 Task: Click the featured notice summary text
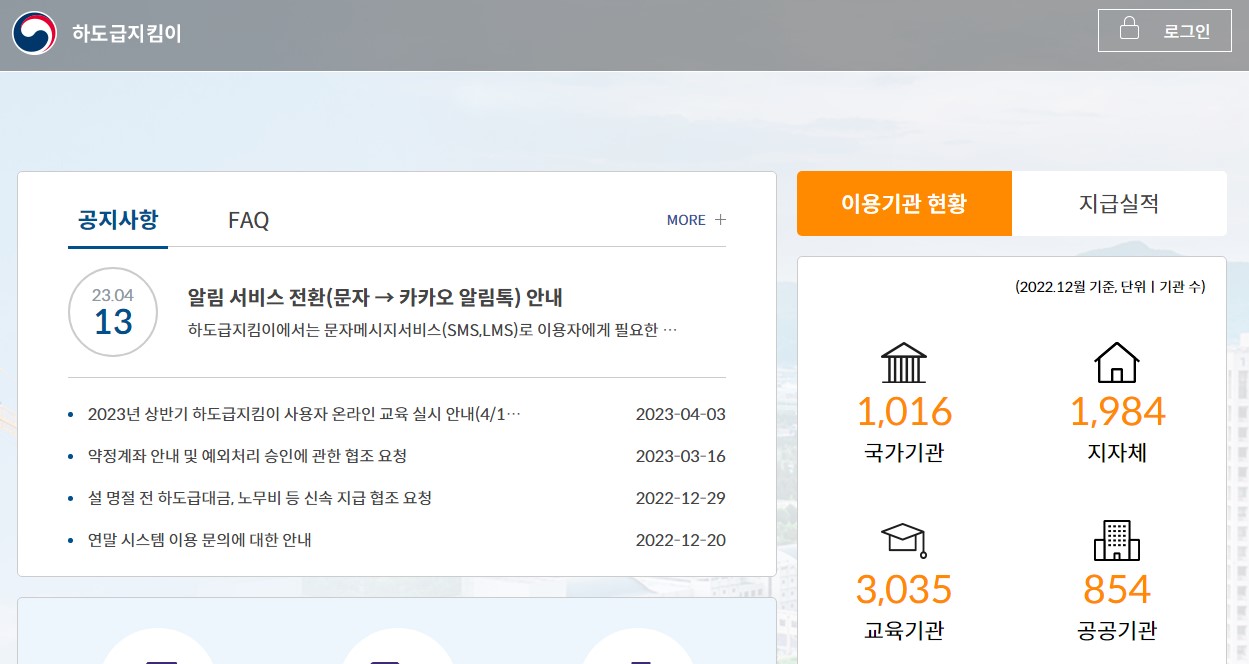point(433,329)
